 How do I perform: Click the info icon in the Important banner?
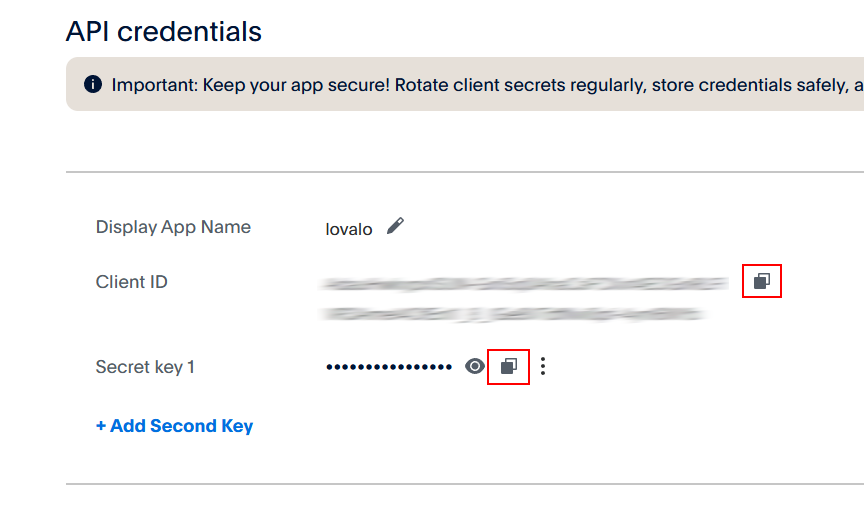click(93, 84)
